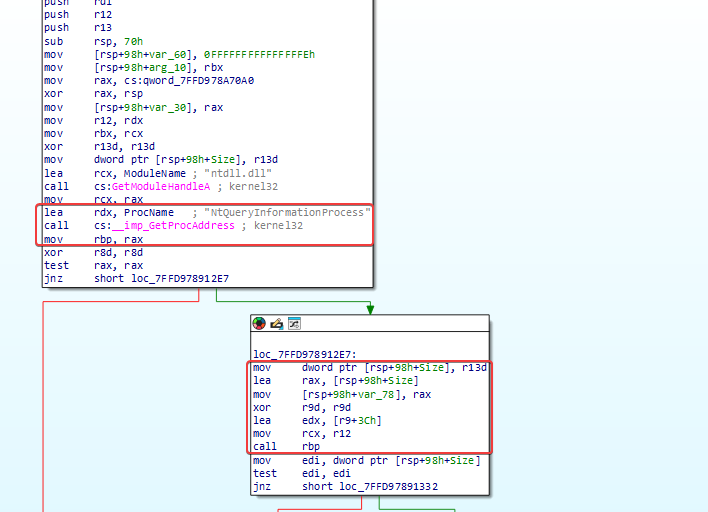Select the call rbp instruction
The image size is (708, 512).
click(286, 447)
